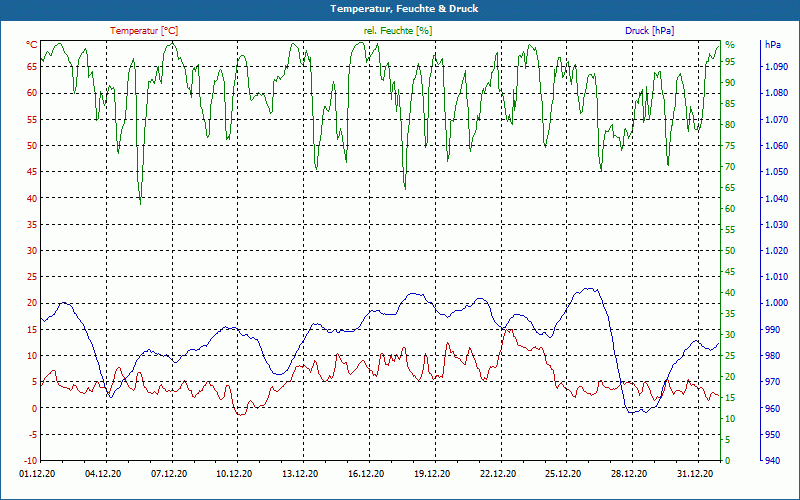The height and width of the screenshot is (500, 800).
Task: Click the date label 28.12.20
Action: click(x=629, y=474)
